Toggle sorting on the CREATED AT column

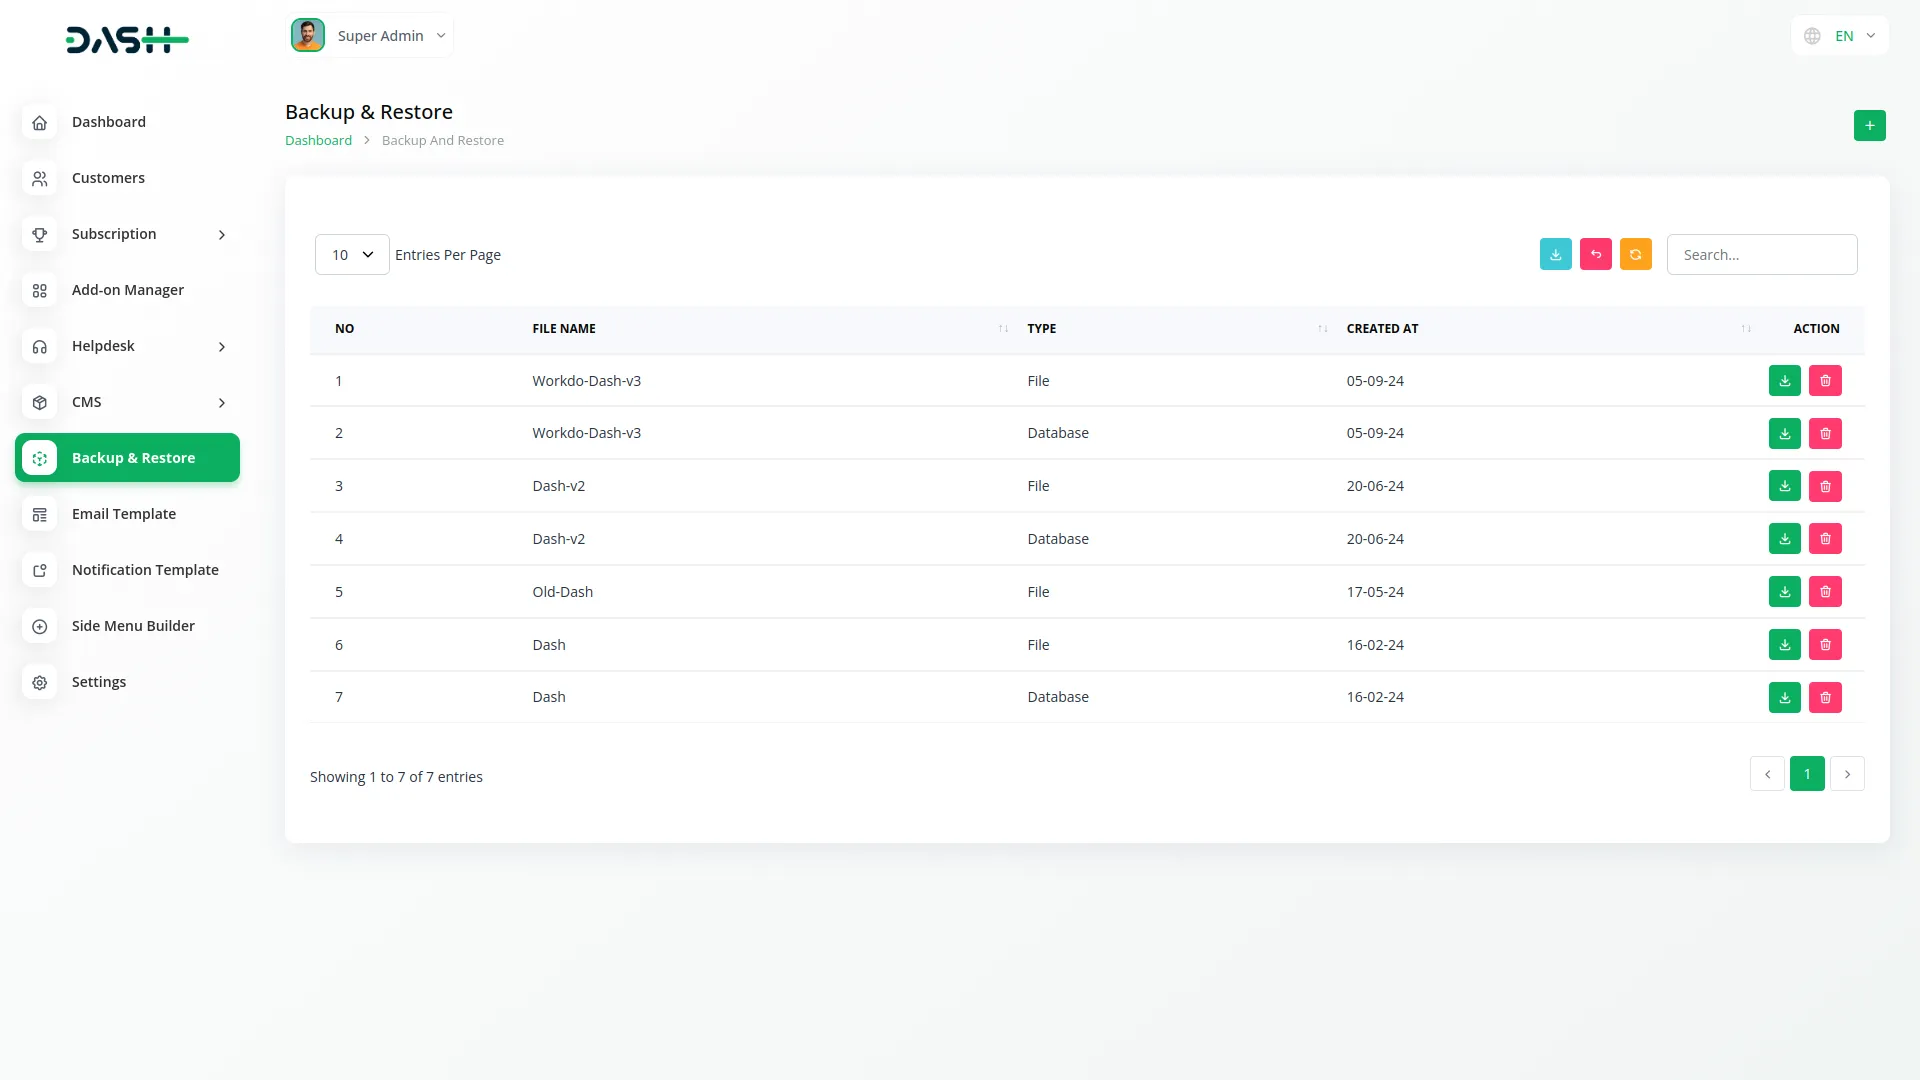pos(1745,328)
